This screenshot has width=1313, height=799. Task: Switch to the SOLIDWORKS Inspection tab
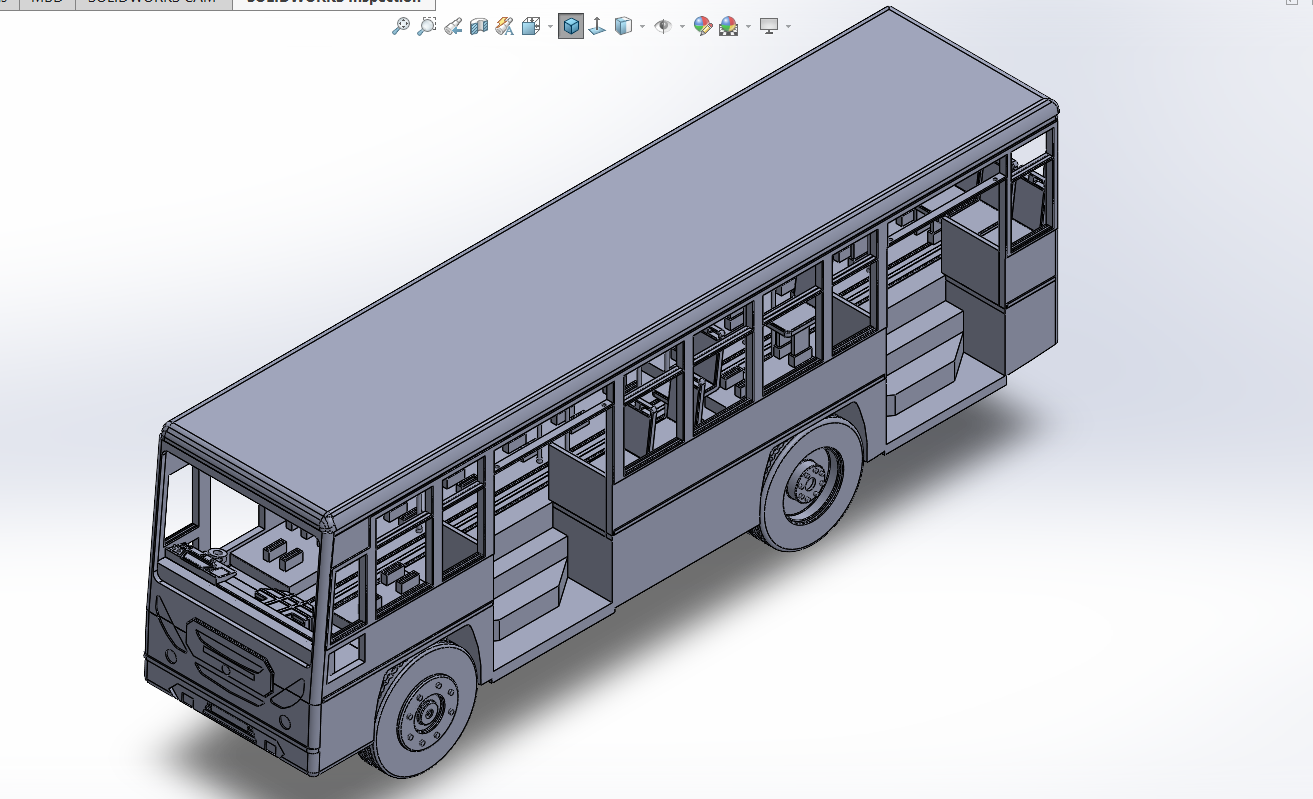pyautogui.click(x=333, y=3)
